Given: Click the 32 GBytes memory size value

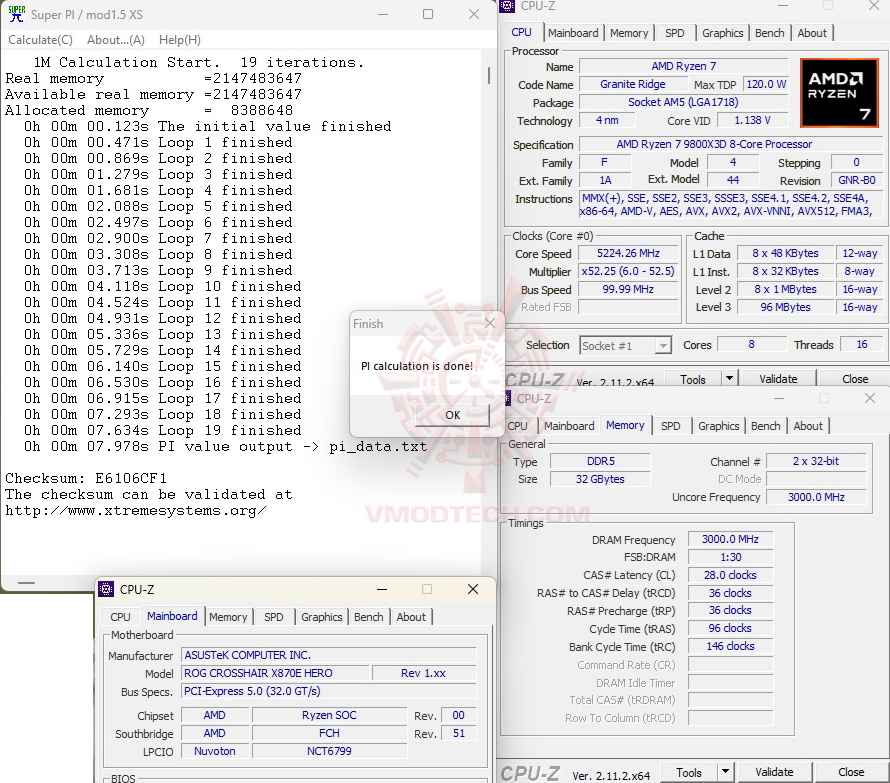Looking at the screenshot, I should pos(600,479).
